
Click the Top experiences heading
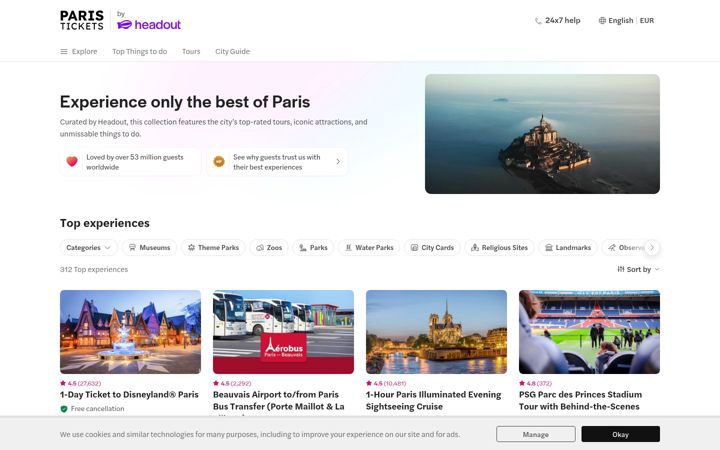pyautogui.click(x=105, y=223)
